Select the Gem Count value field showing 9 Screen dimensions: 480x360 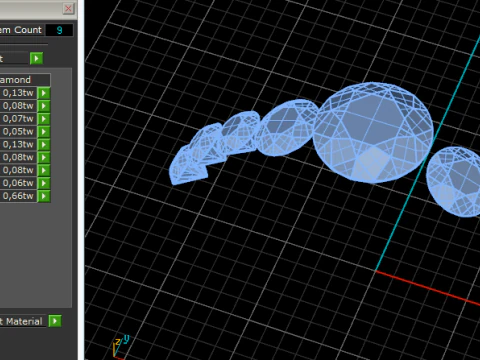point(59,30)
